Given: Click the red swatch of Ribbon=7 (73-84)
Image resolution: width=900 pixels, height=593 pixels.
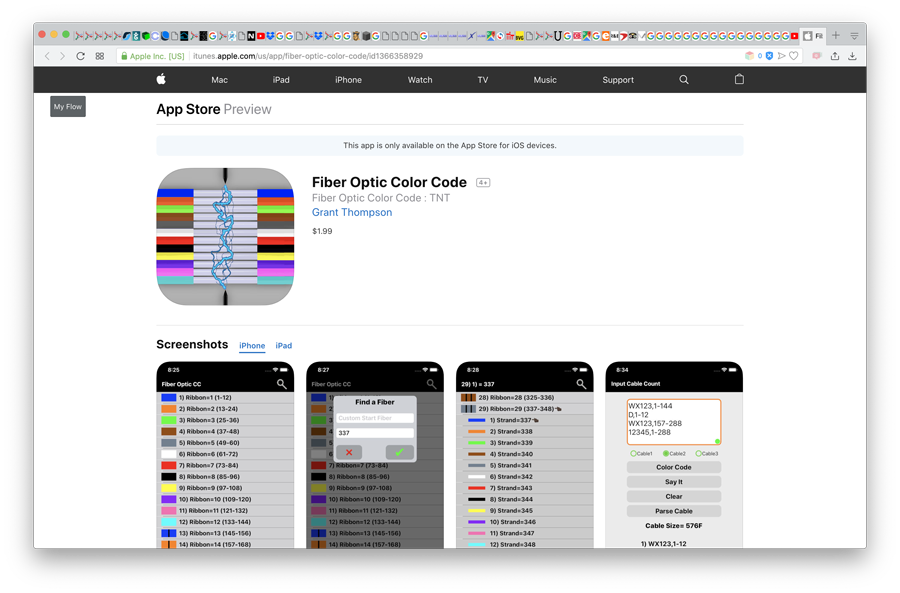Looking at the screenshot, I should point(169,465).
